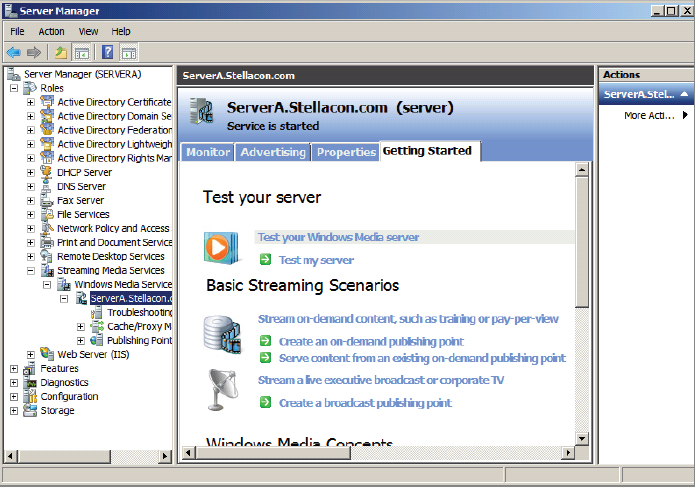Screen dimensions: 695x487
Task: Expand the DHCP Server node
Action: click(x=31, y=172)
